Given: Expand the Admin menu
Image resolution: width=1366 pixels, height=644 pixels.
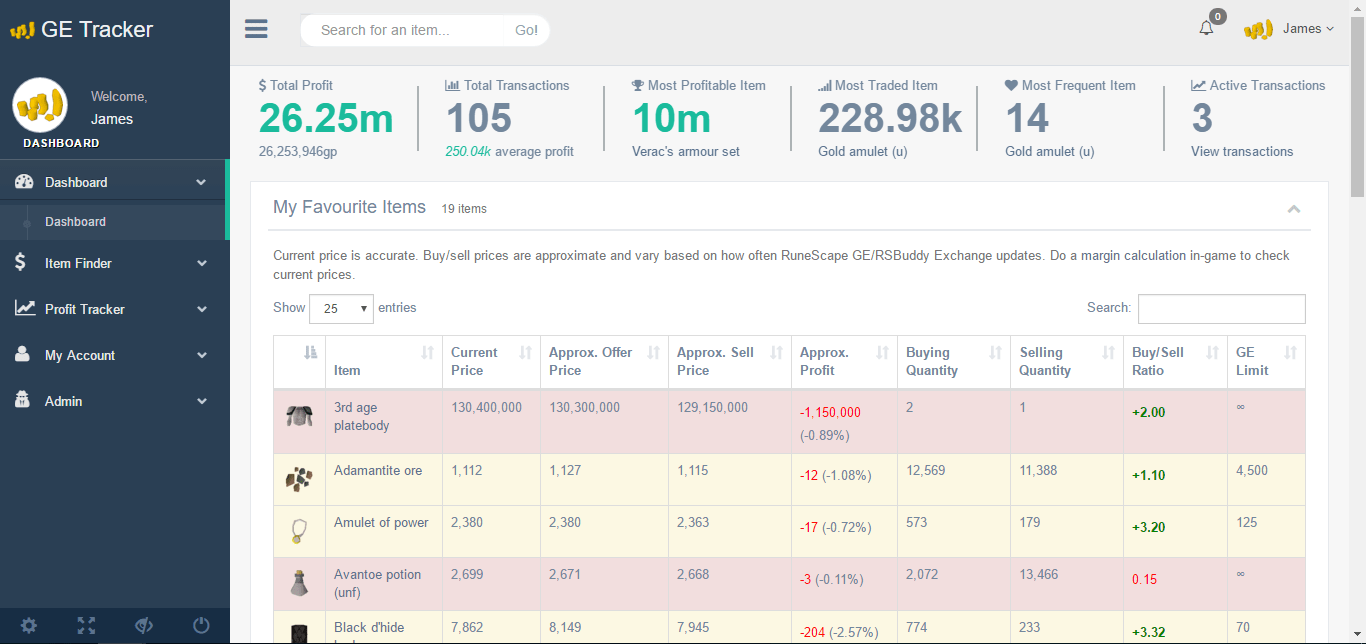Looking at the screenshot, I should pos(114,401).
